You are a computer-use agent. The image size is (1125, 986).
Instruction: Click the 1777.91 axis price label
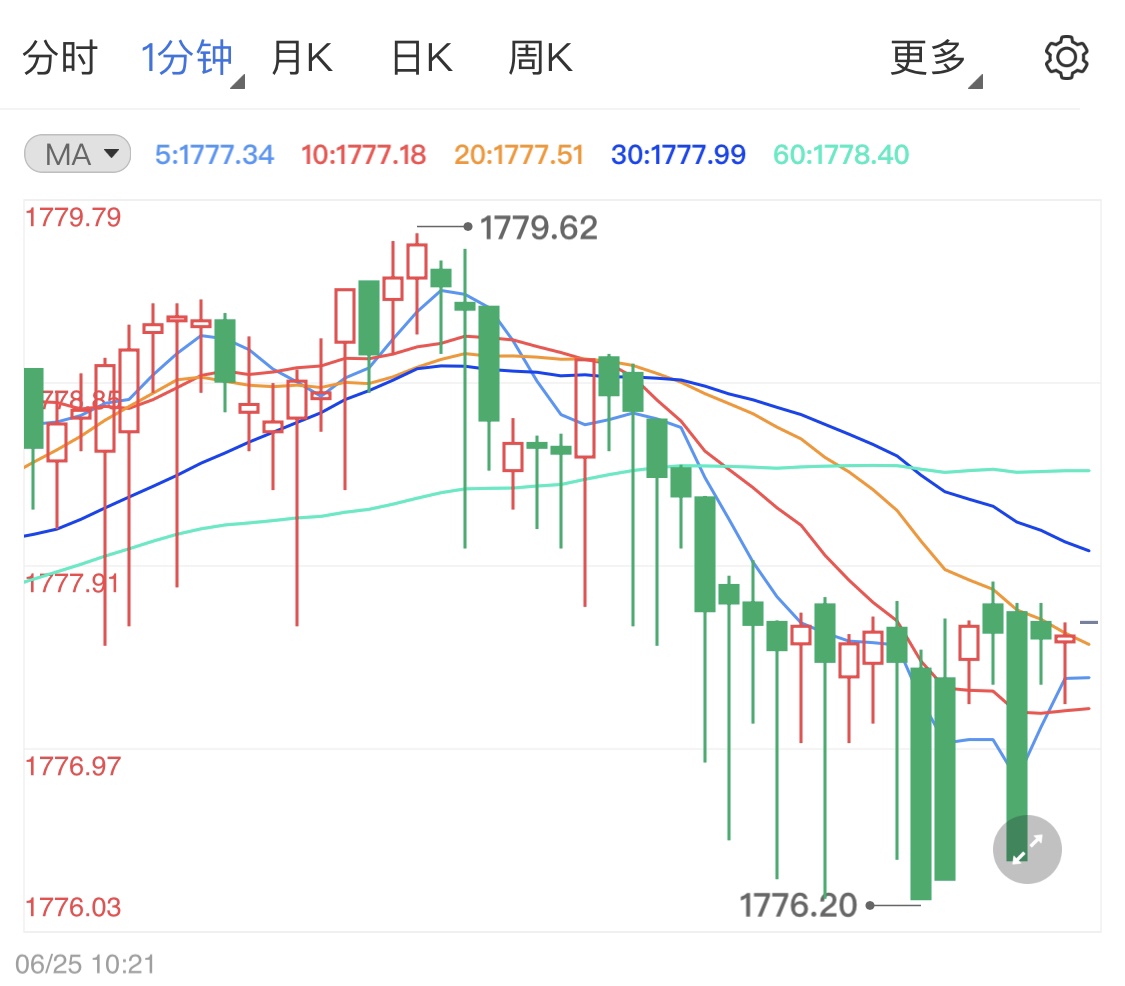point(73,583)
